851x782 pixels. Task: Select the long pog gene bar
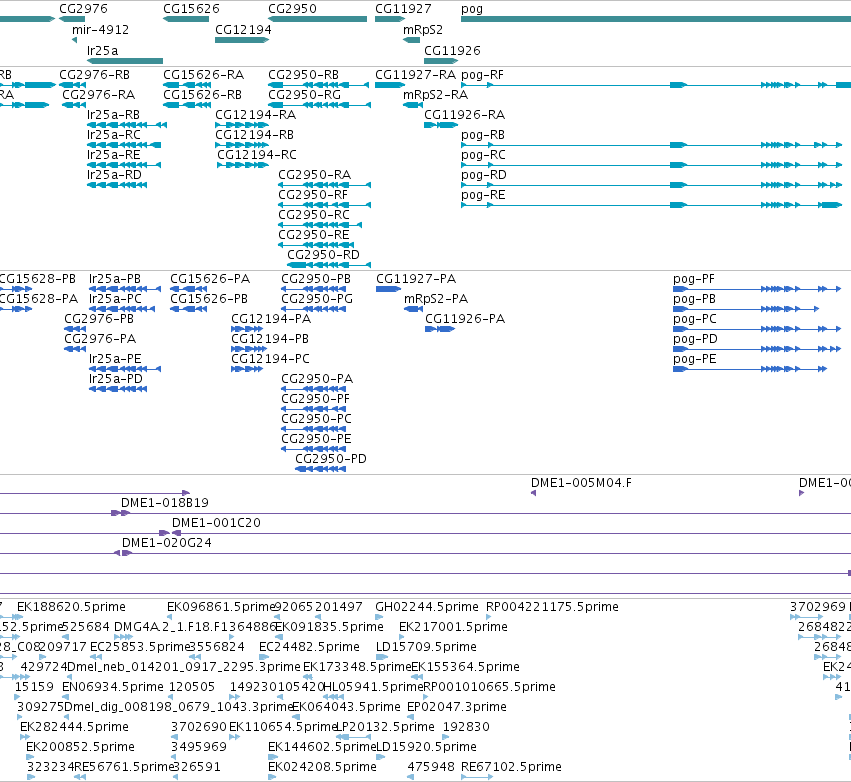click(x=656, y=19)
